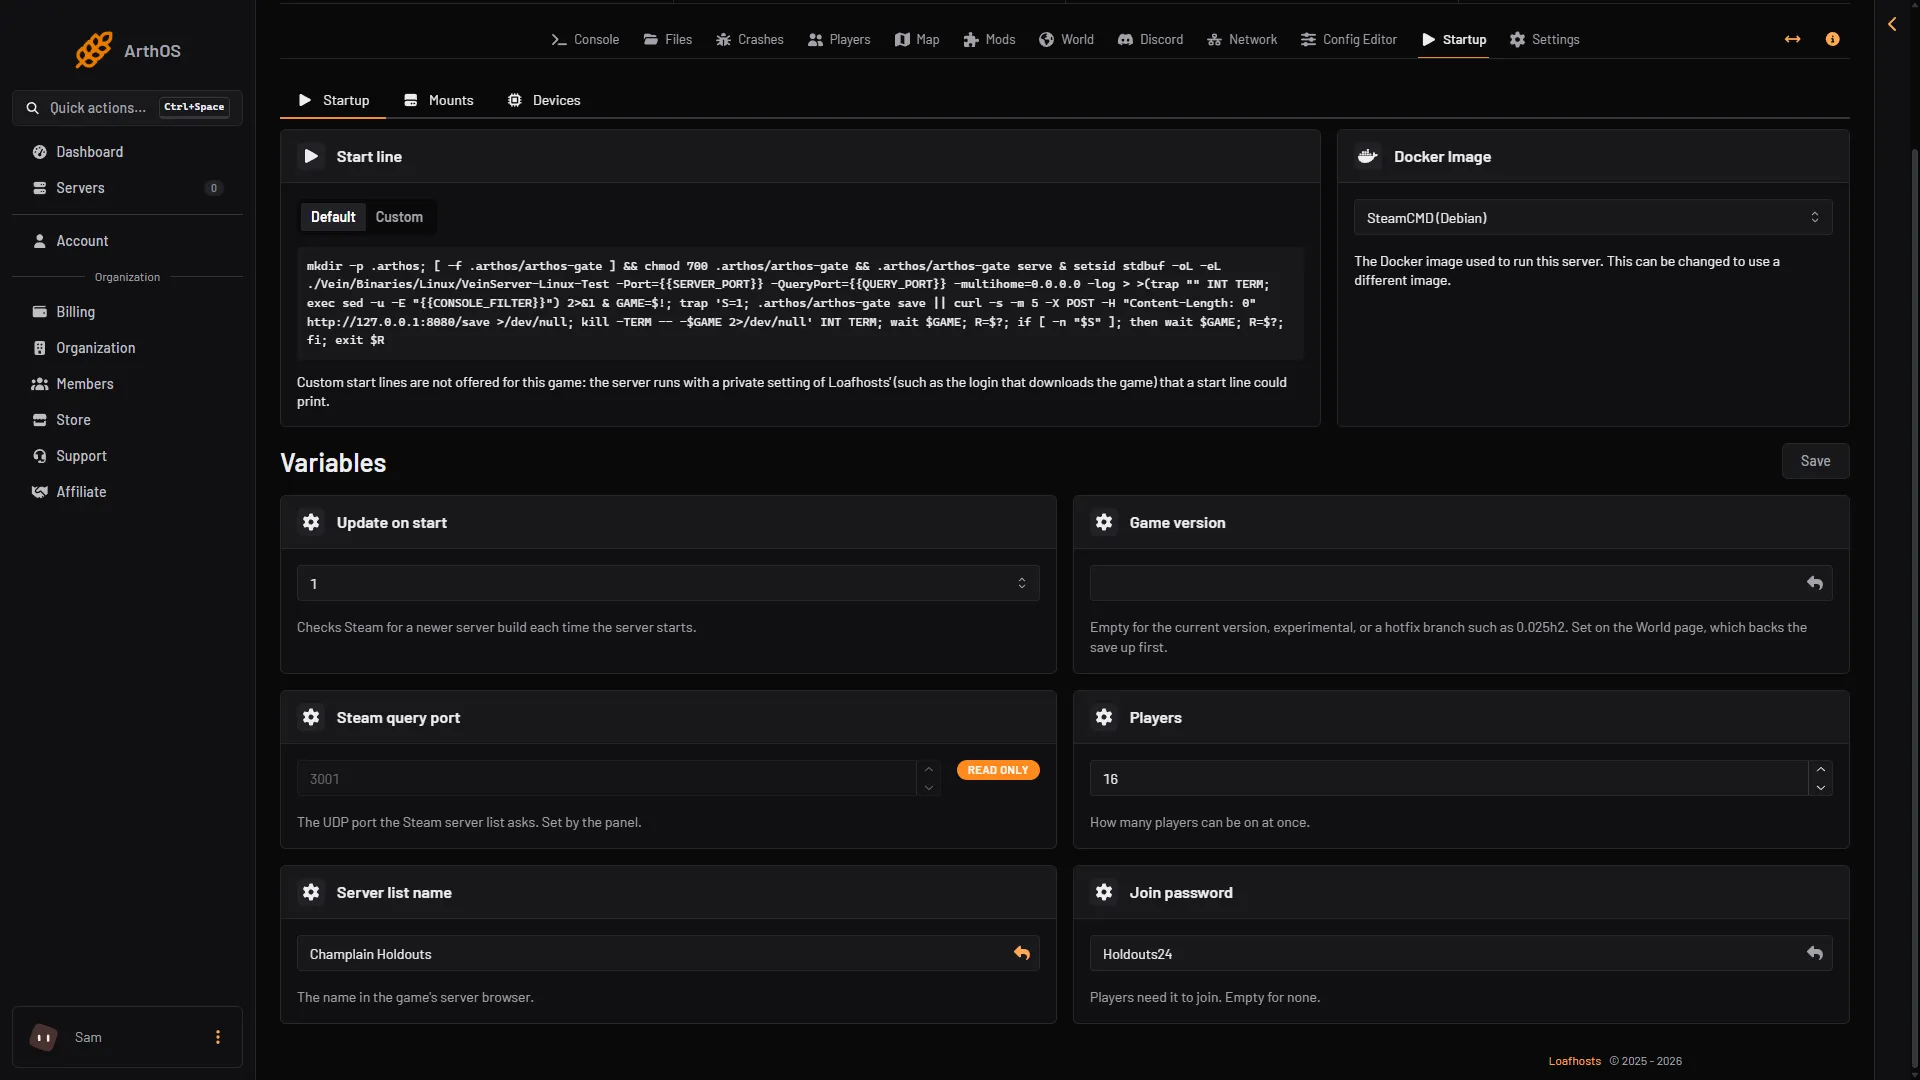Screen dimensions: 1920x1080
Task: Click the Docker Image whale icon
Action: point(1367,156)
